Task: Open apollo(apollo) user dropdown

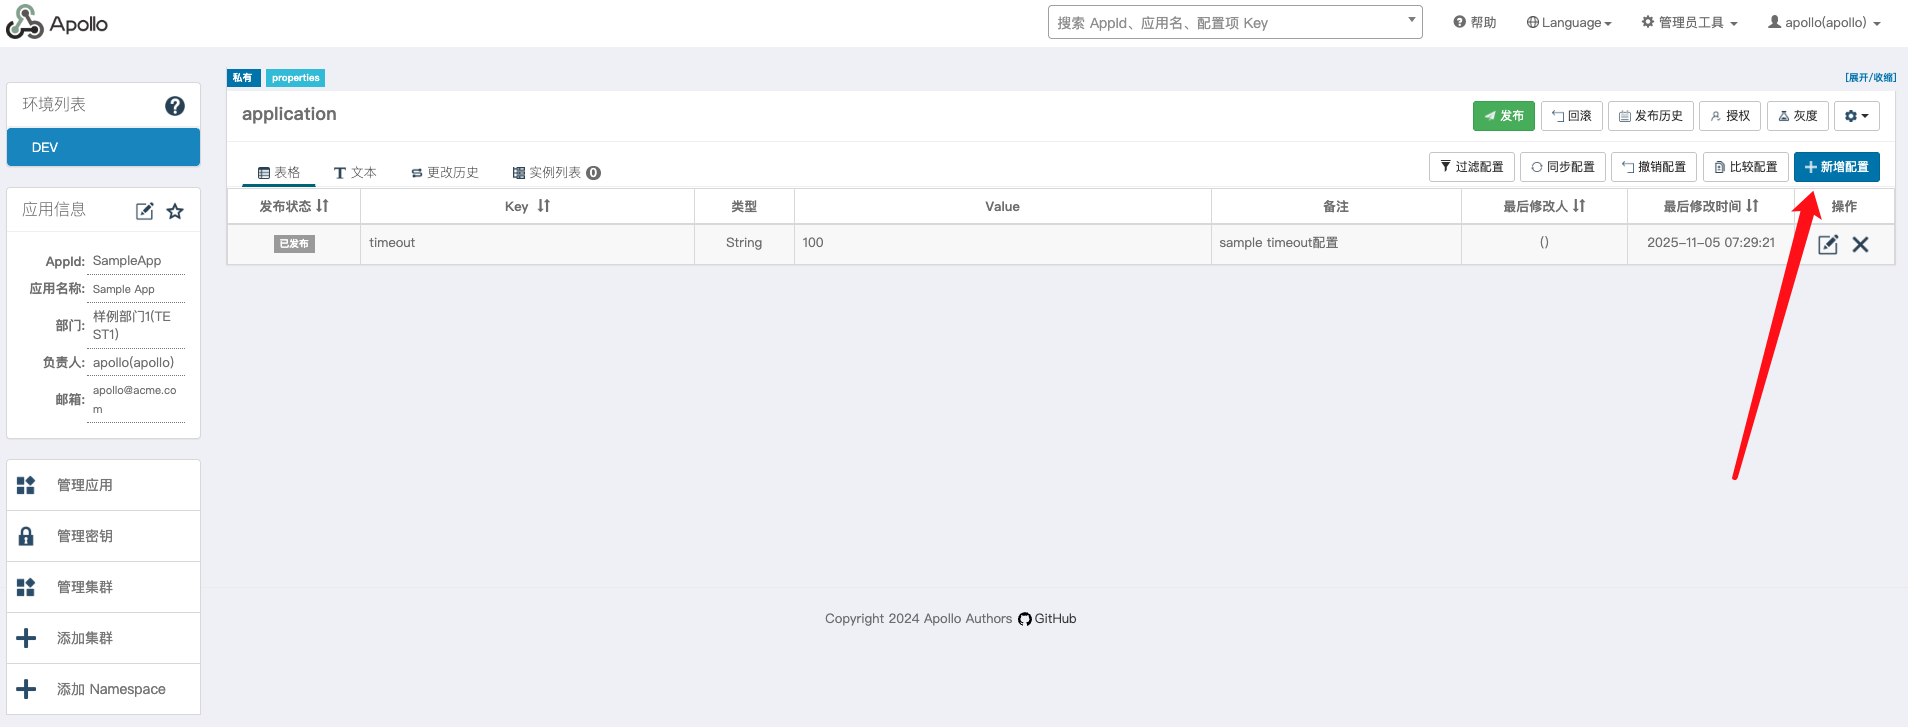Action: [x=1824, y=22]
